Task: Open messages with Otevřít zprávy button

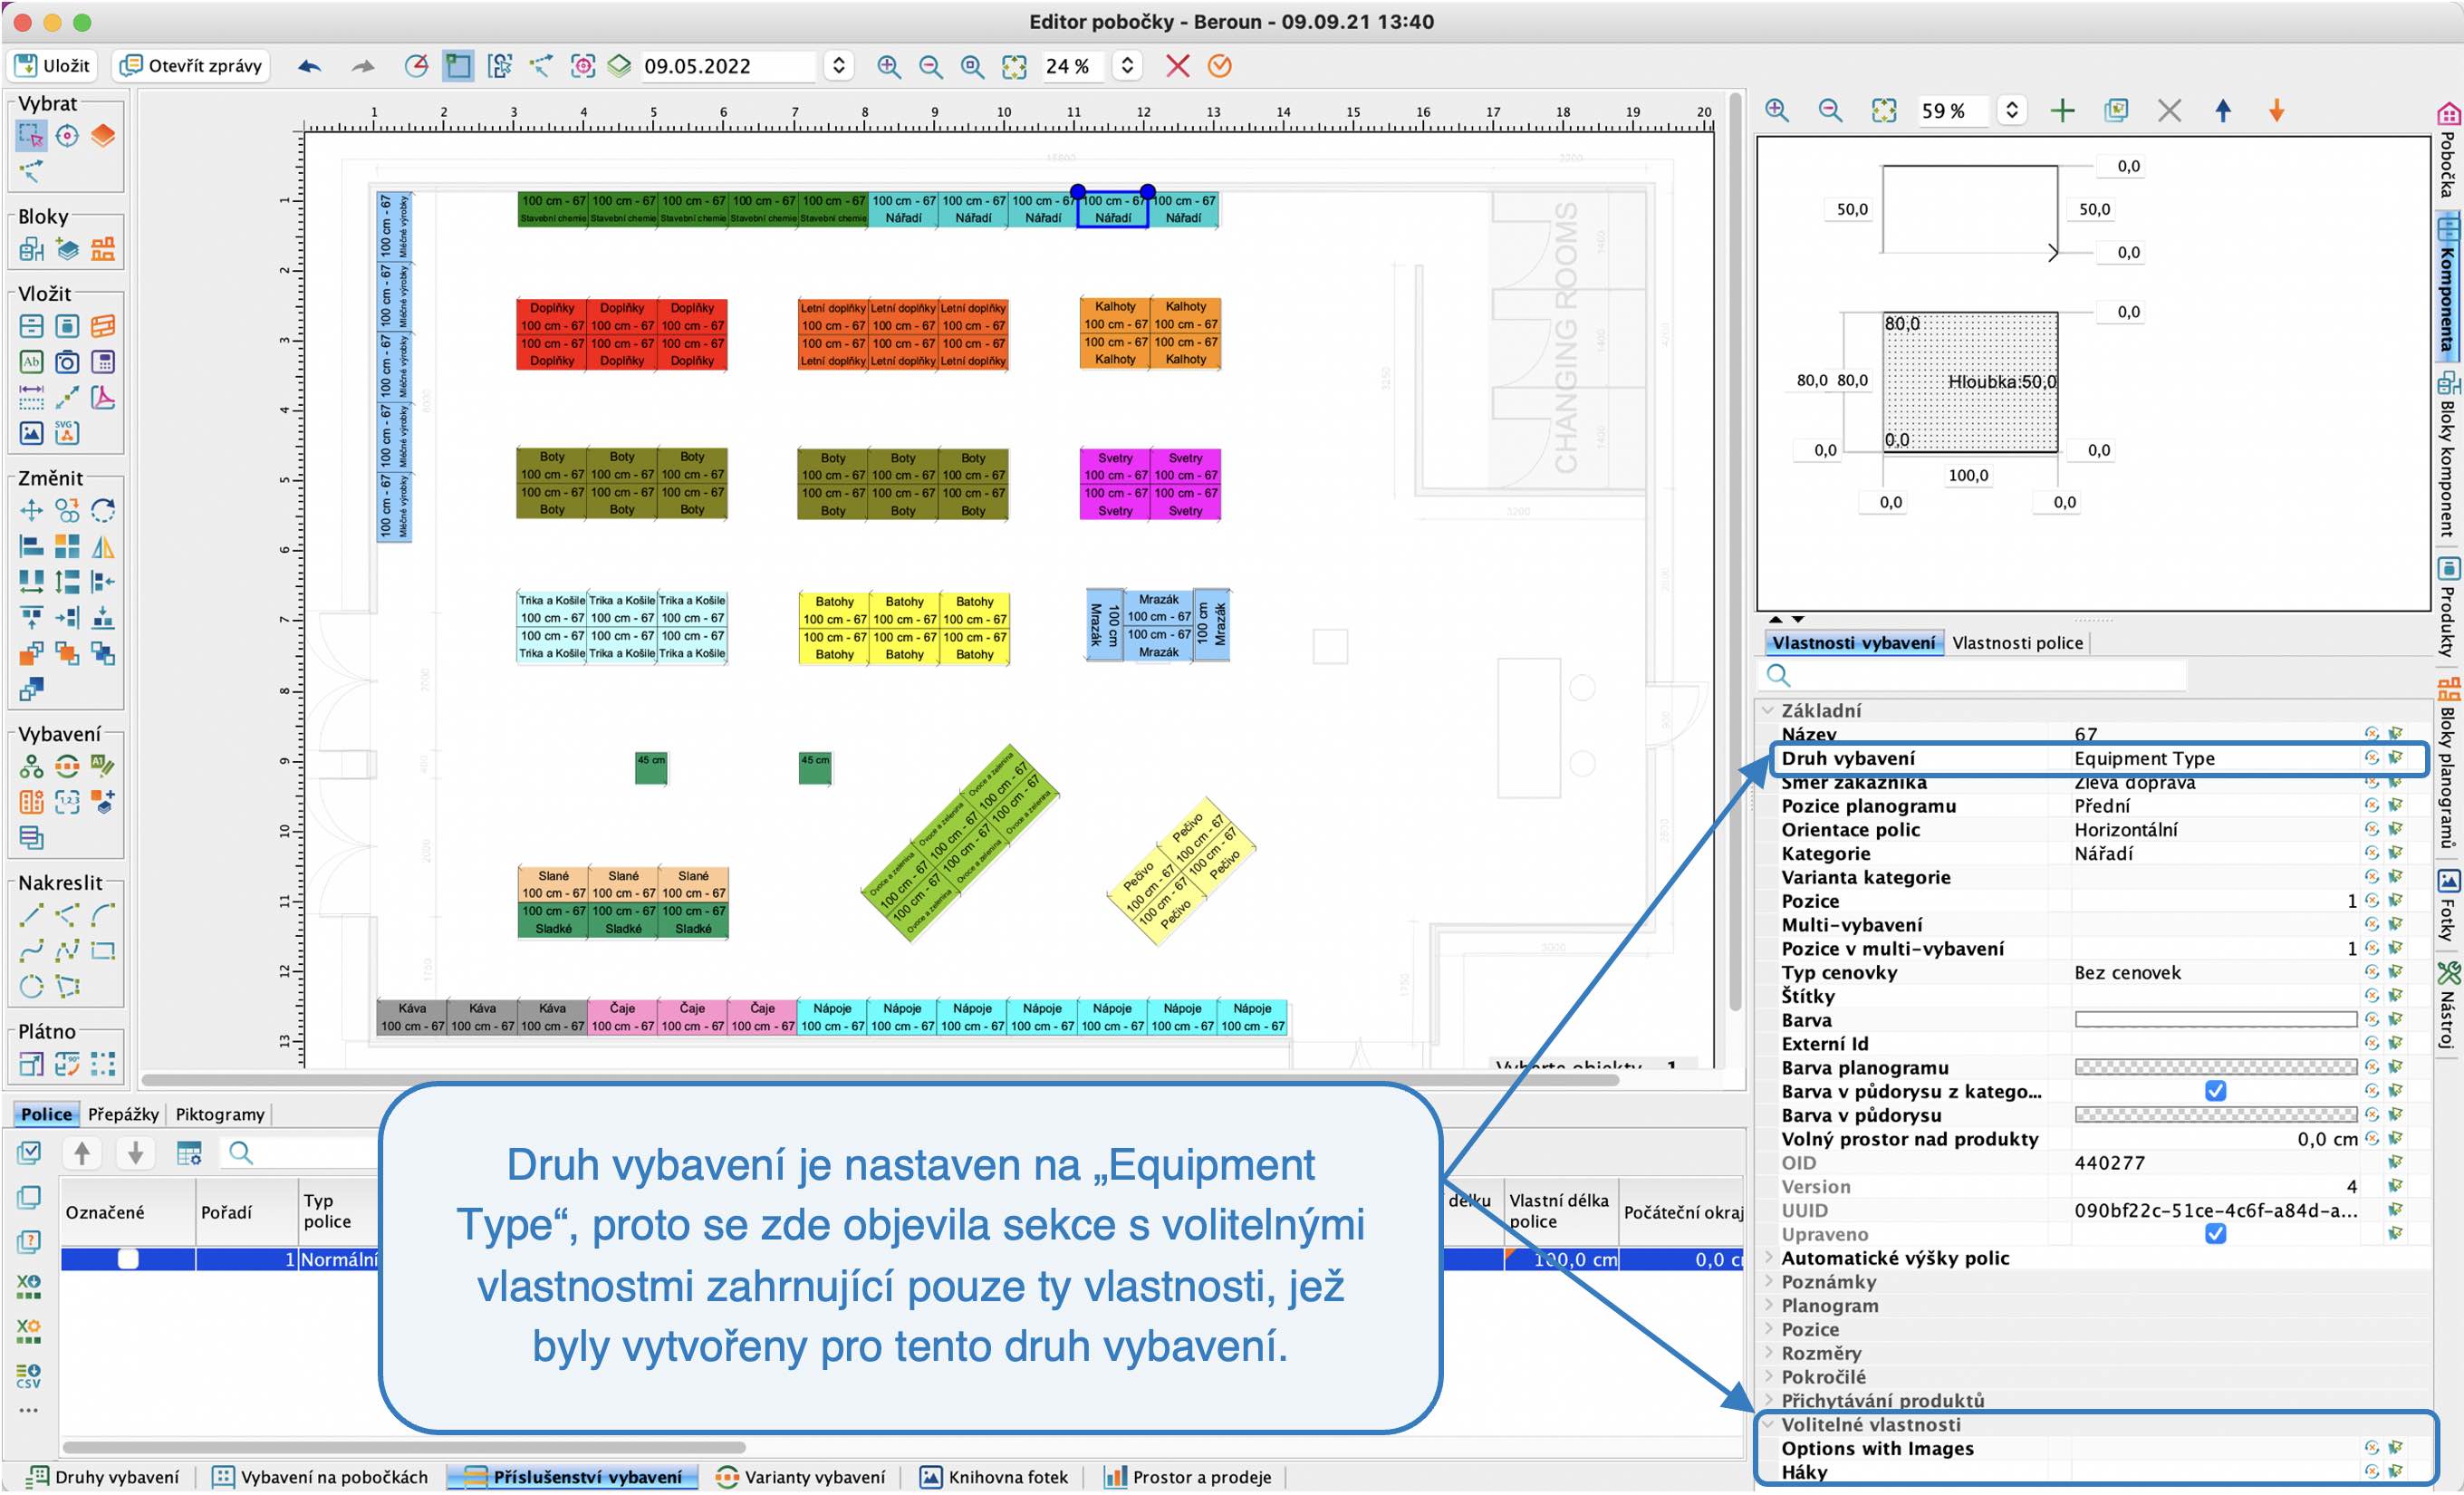Action: pos(191,66)
